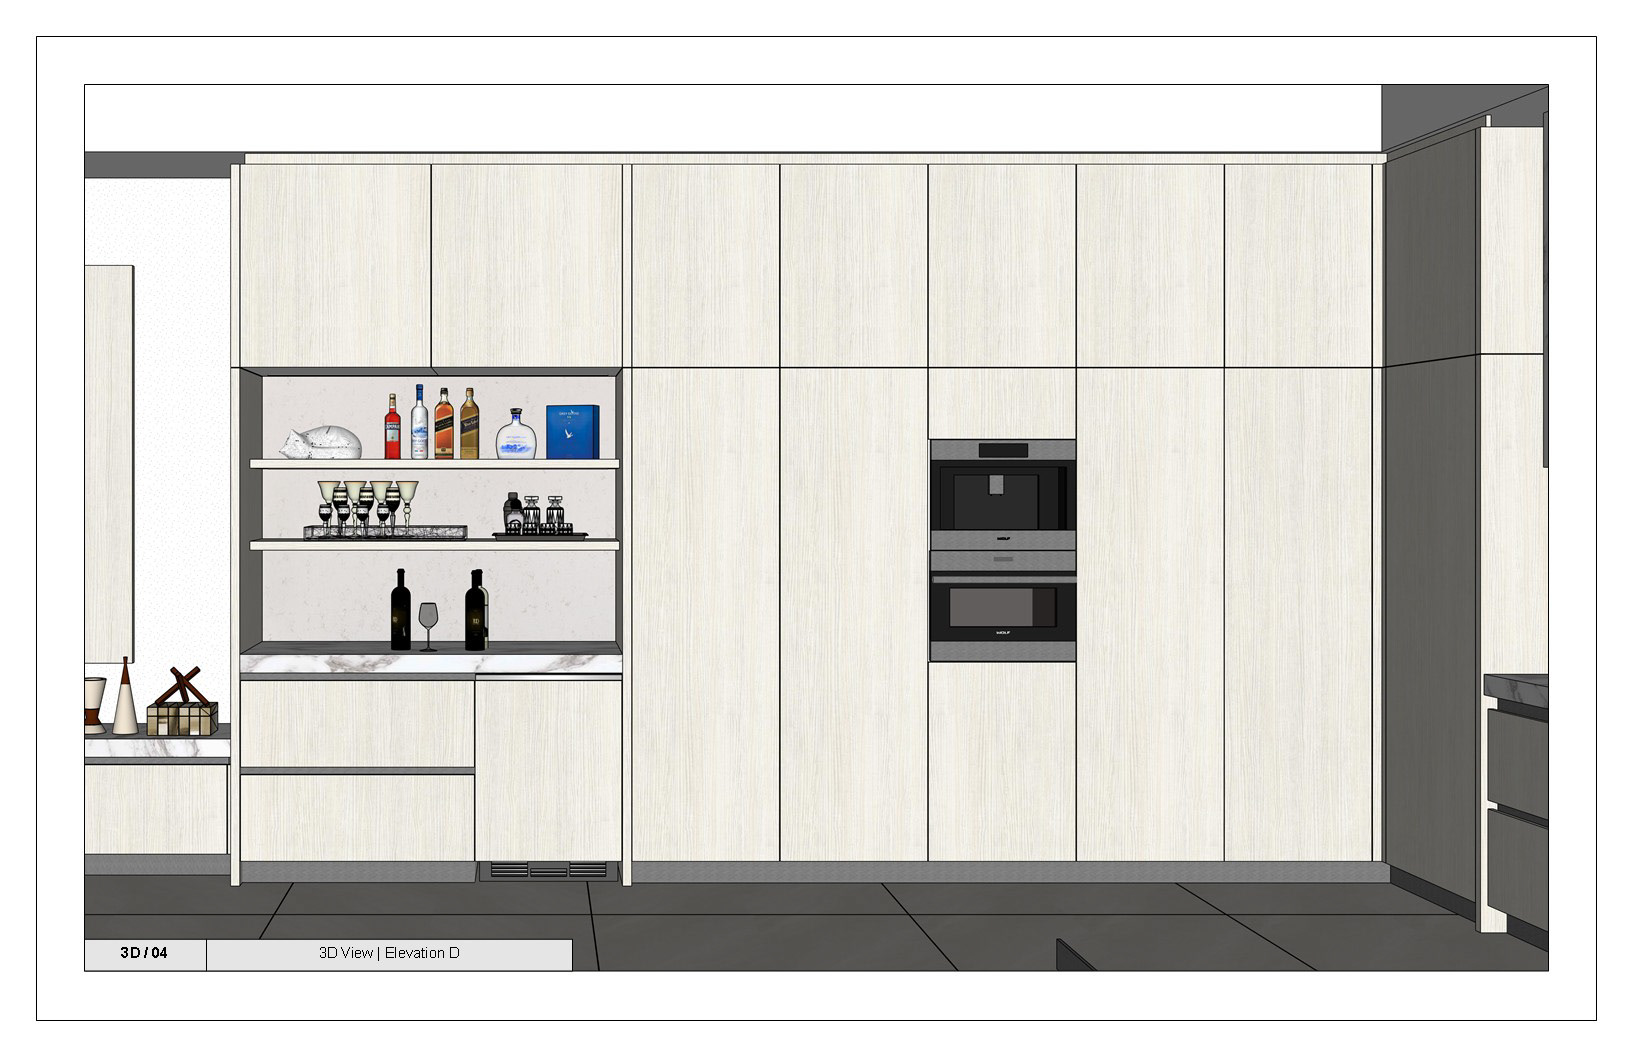Click the built-in Wolf coffee machine
The height and width of the screenshot is (1056, 1632).
tap(1002, 494)
